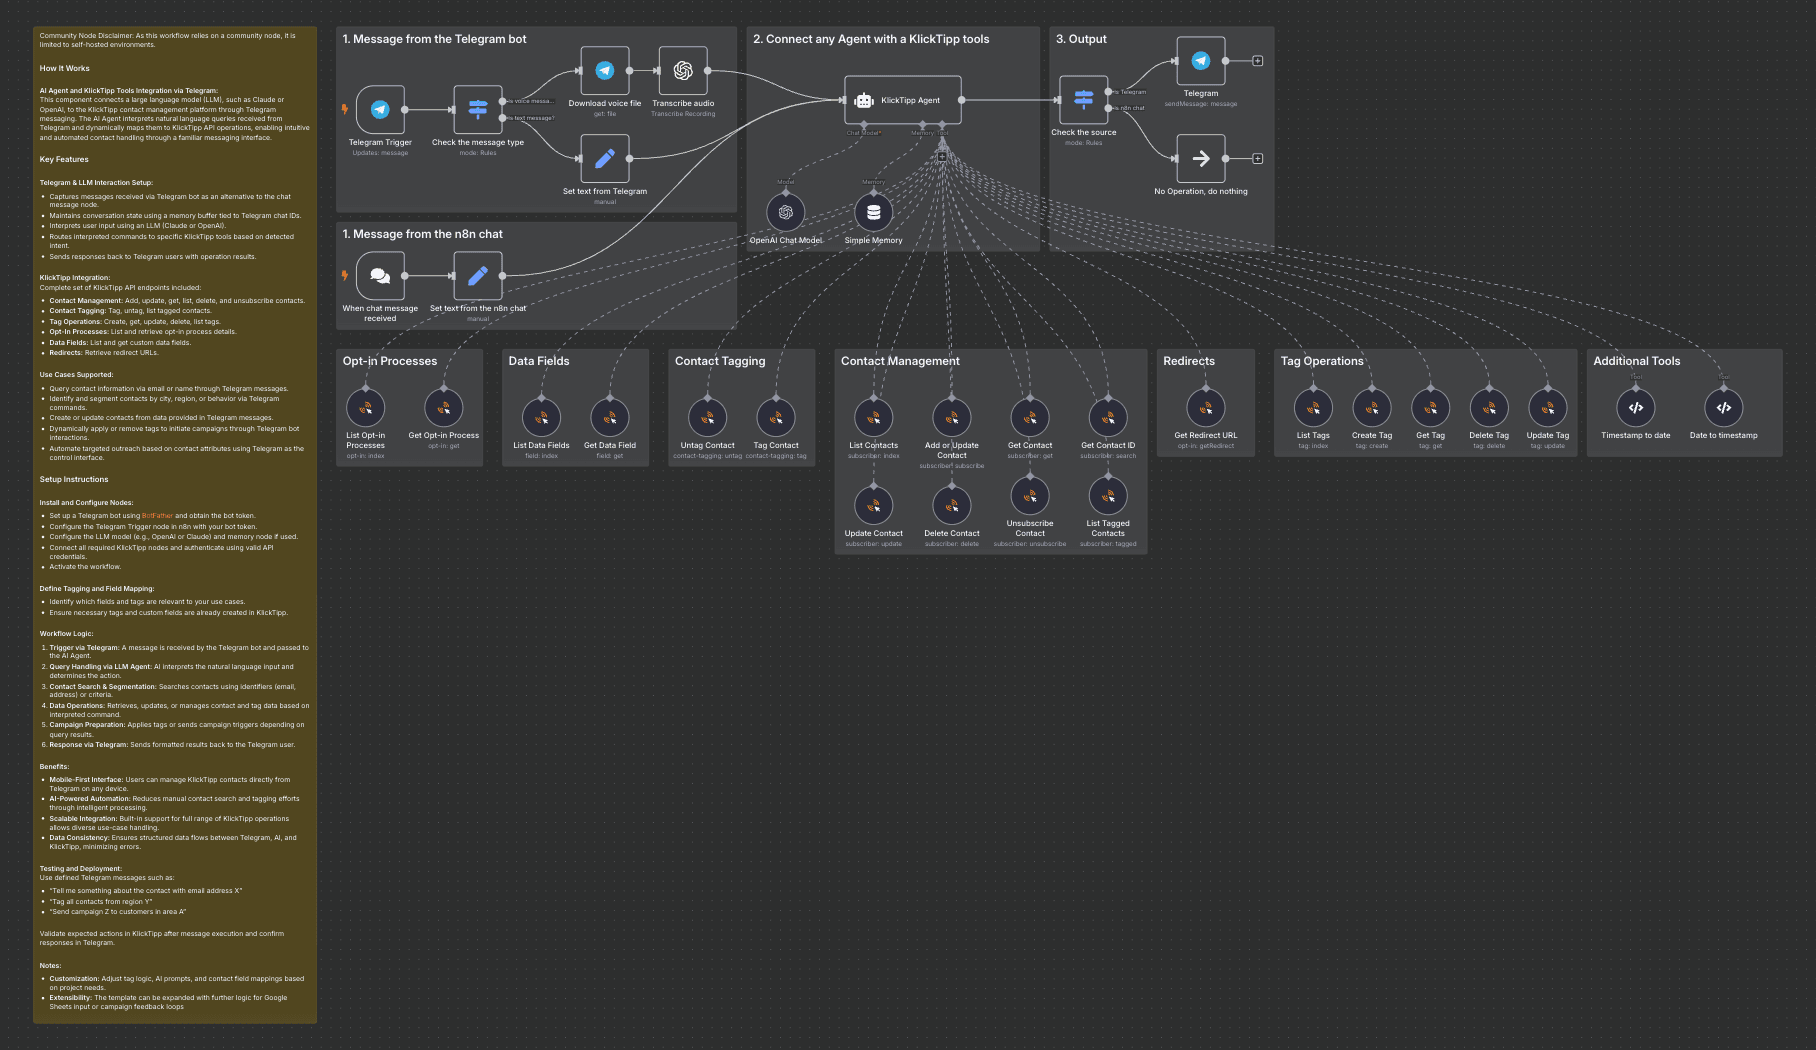
Task: Open the Check the message type switch node
Action: (x=478, y=110)
